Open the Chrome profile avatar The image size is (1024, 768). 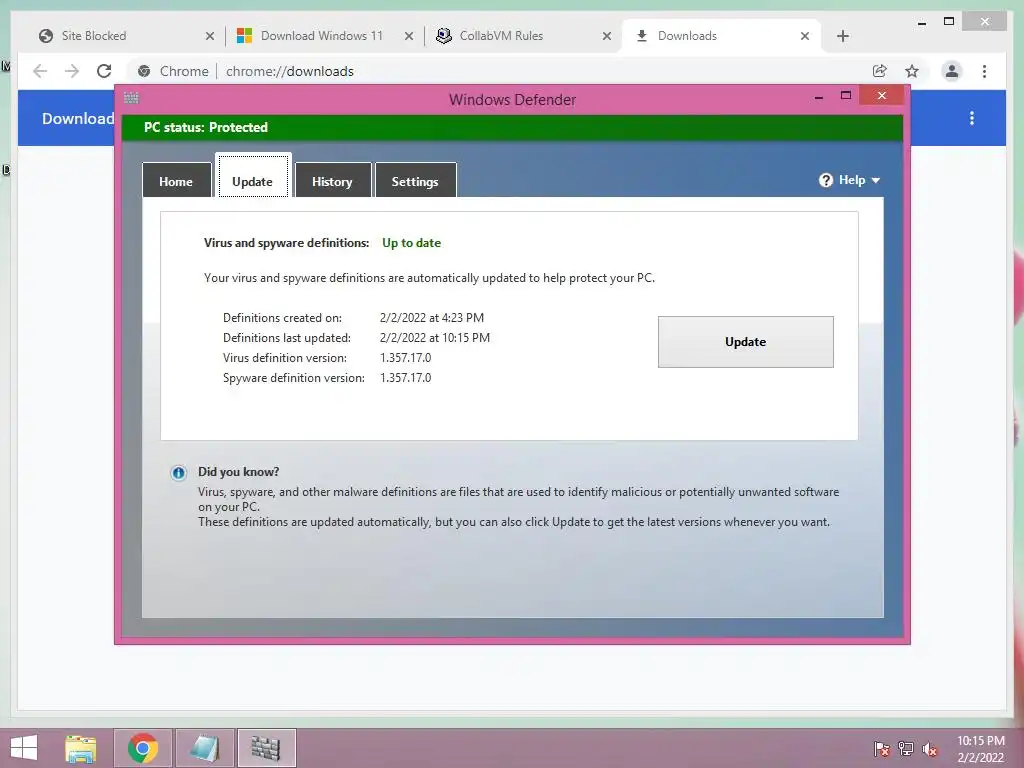click(x=952, y=71)
